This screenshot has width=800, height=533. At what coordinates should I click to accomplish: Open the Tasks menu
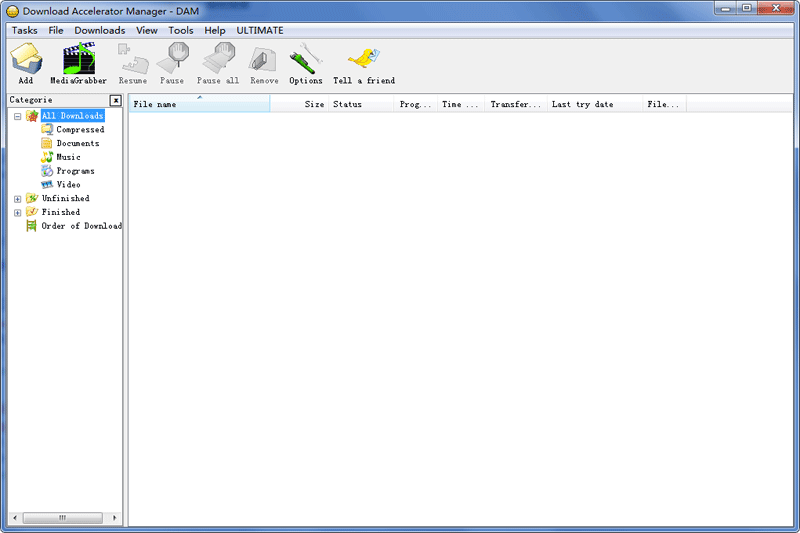[24, 31]
